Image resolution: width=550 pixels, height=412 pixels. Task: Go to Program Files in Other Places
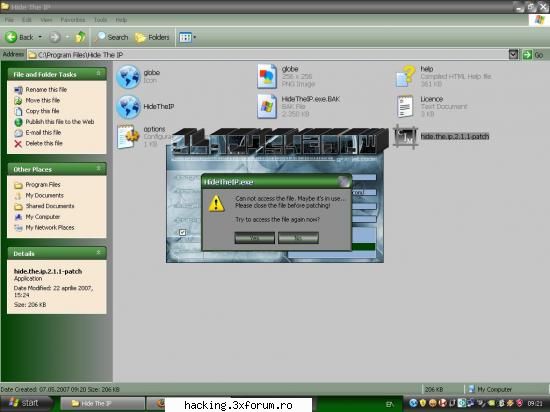[x=37, y=184]
